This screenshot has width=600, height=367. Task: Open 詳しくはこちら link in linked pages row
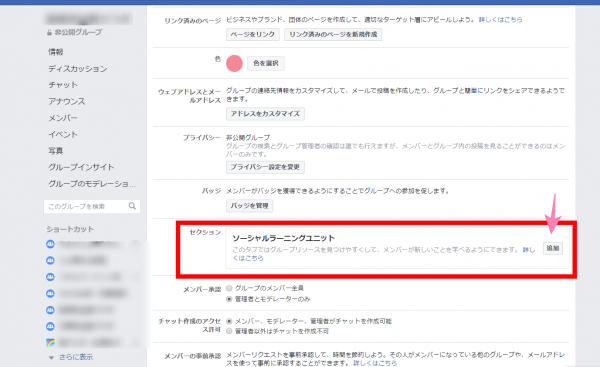click(501, 20)
